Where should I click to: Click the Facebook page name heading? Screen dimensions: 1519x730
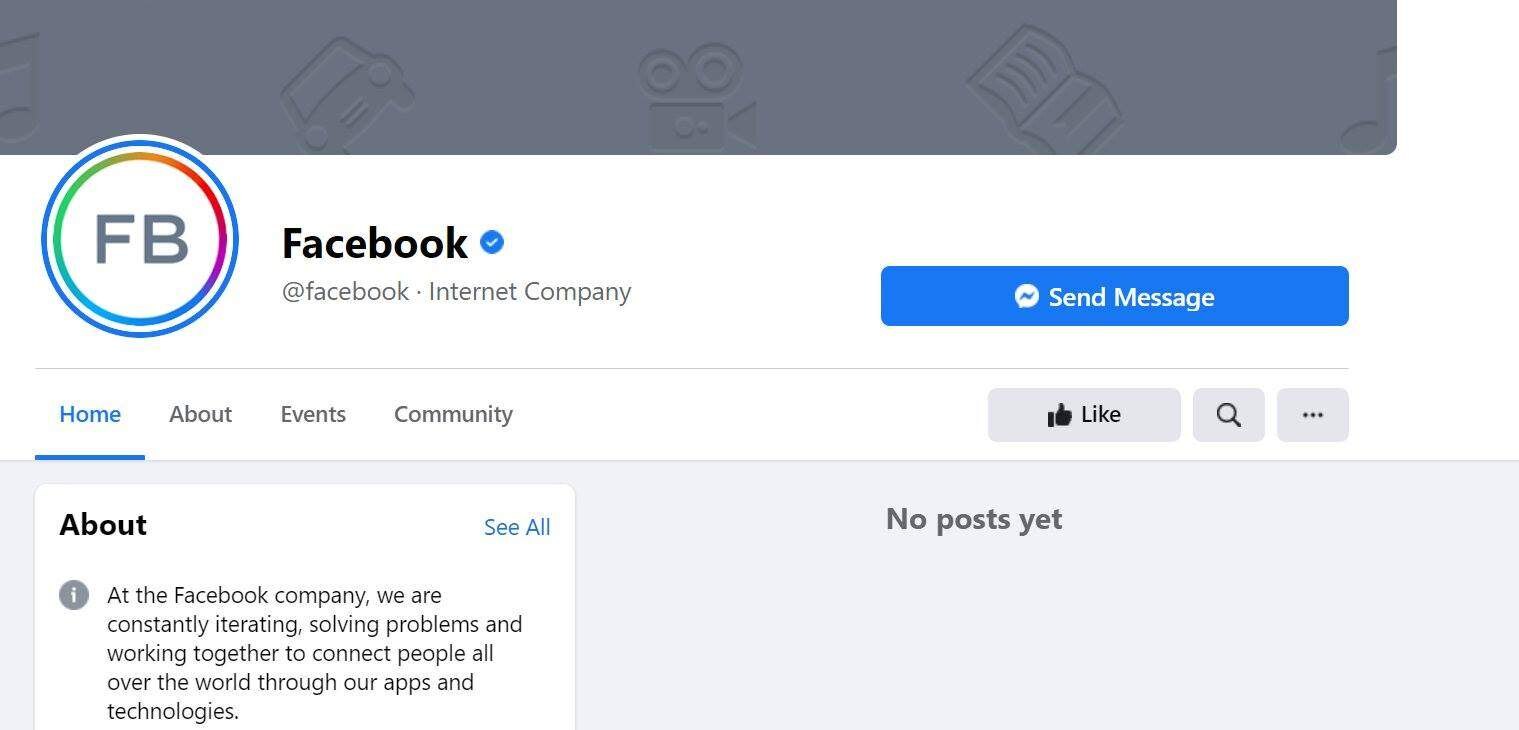point(374,243)
